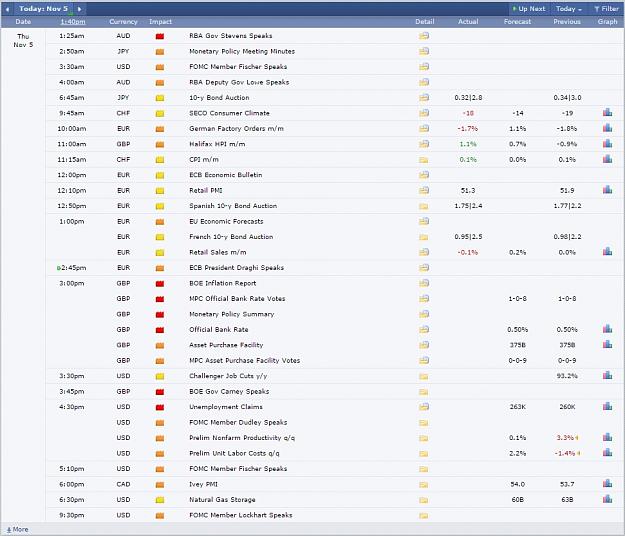Go to previous day arrow
The height and width of the screenshot is (536, 625).
pos(7,9)
